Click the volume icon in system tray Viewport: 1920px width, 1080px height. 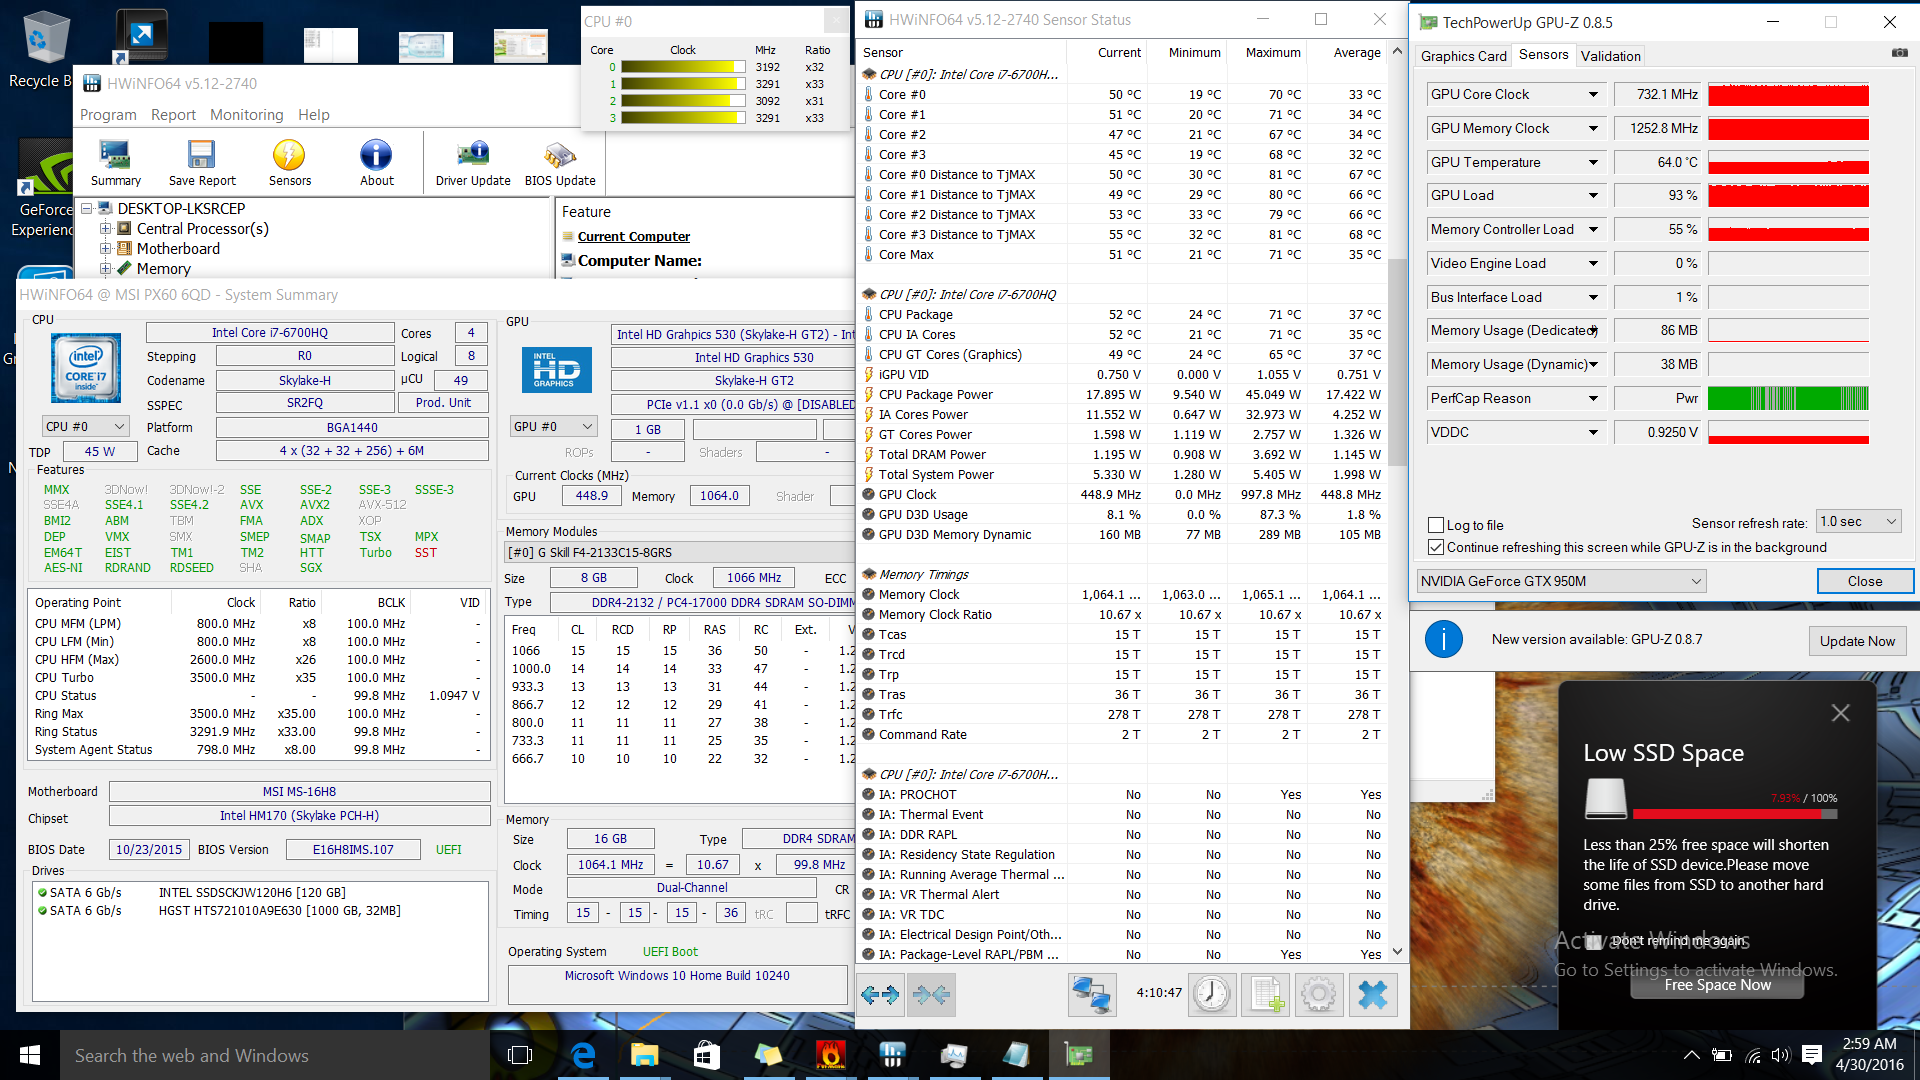(1780, 1055)
